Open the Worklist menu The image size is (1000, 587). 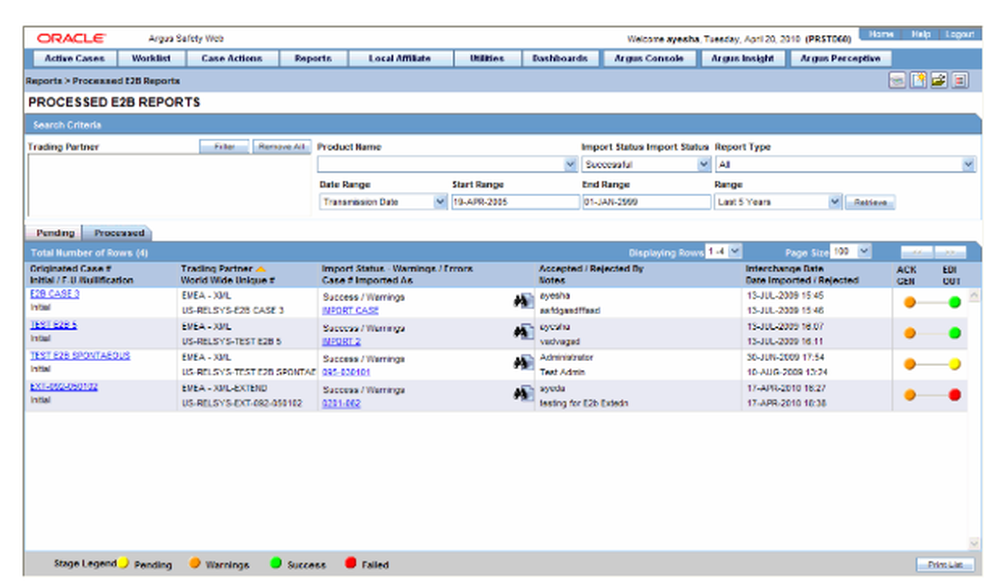(151, 58)
